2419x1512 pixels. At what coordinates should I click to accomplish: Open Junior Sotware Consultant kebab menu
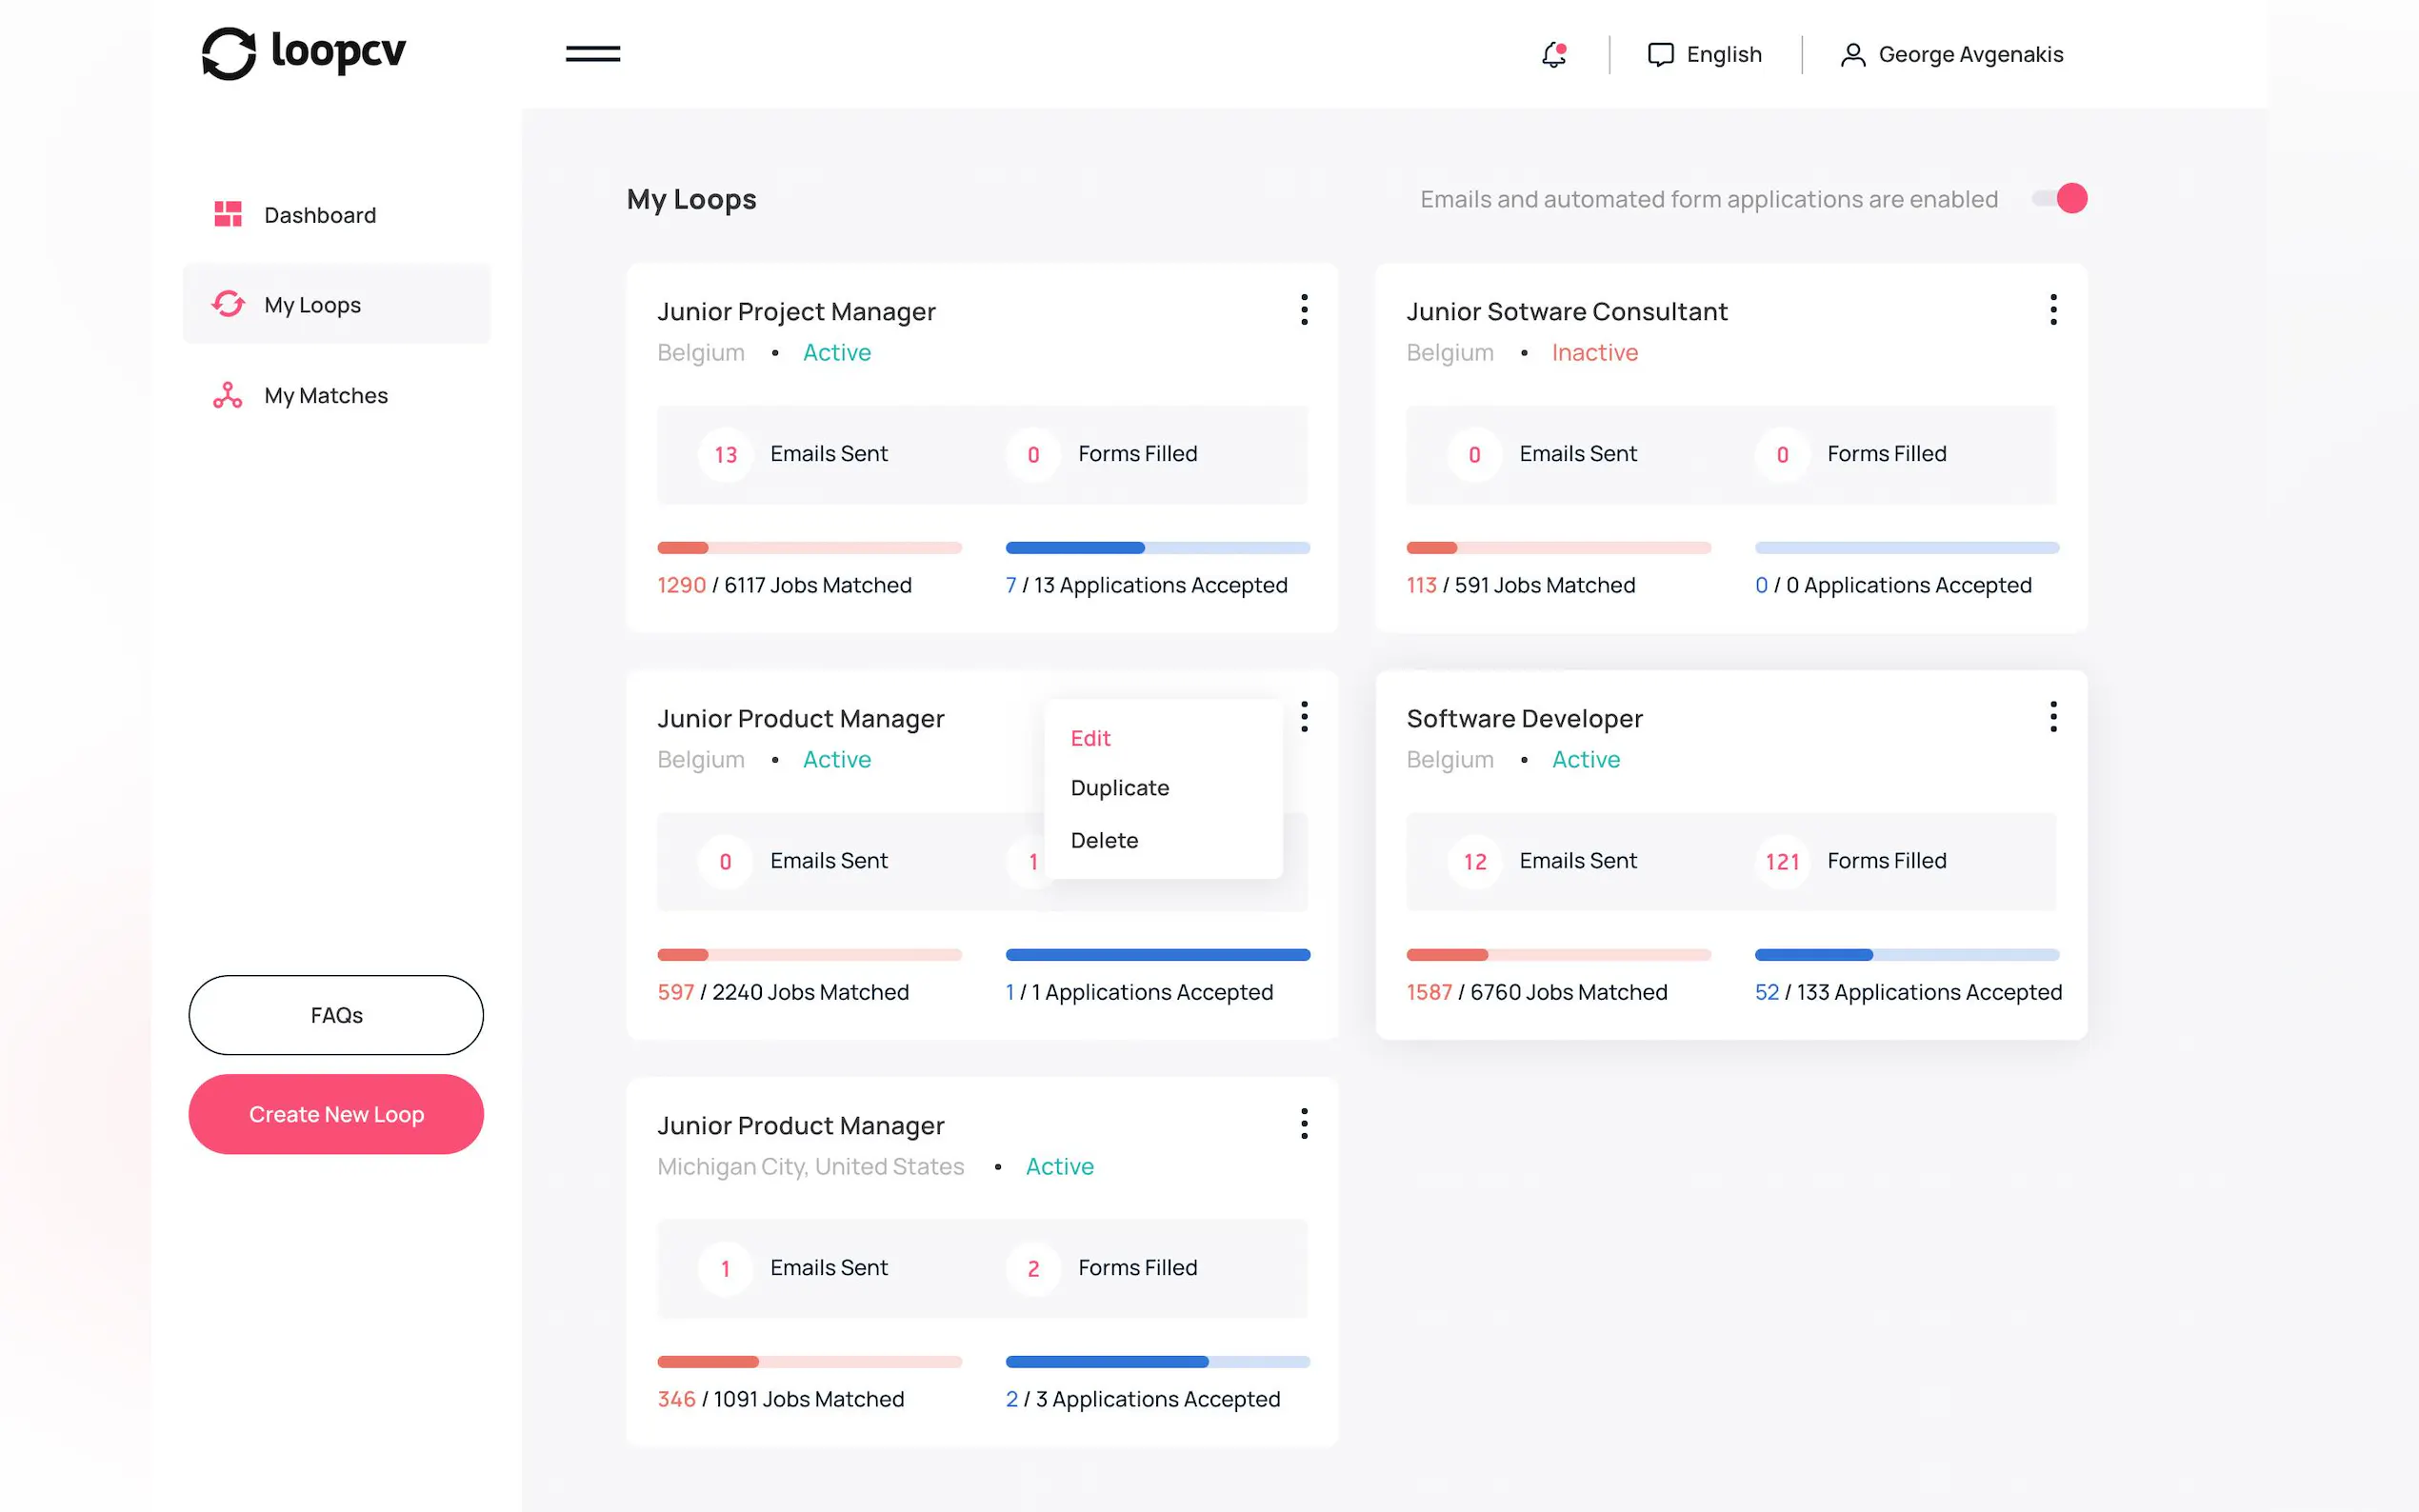coord(2053,310)
